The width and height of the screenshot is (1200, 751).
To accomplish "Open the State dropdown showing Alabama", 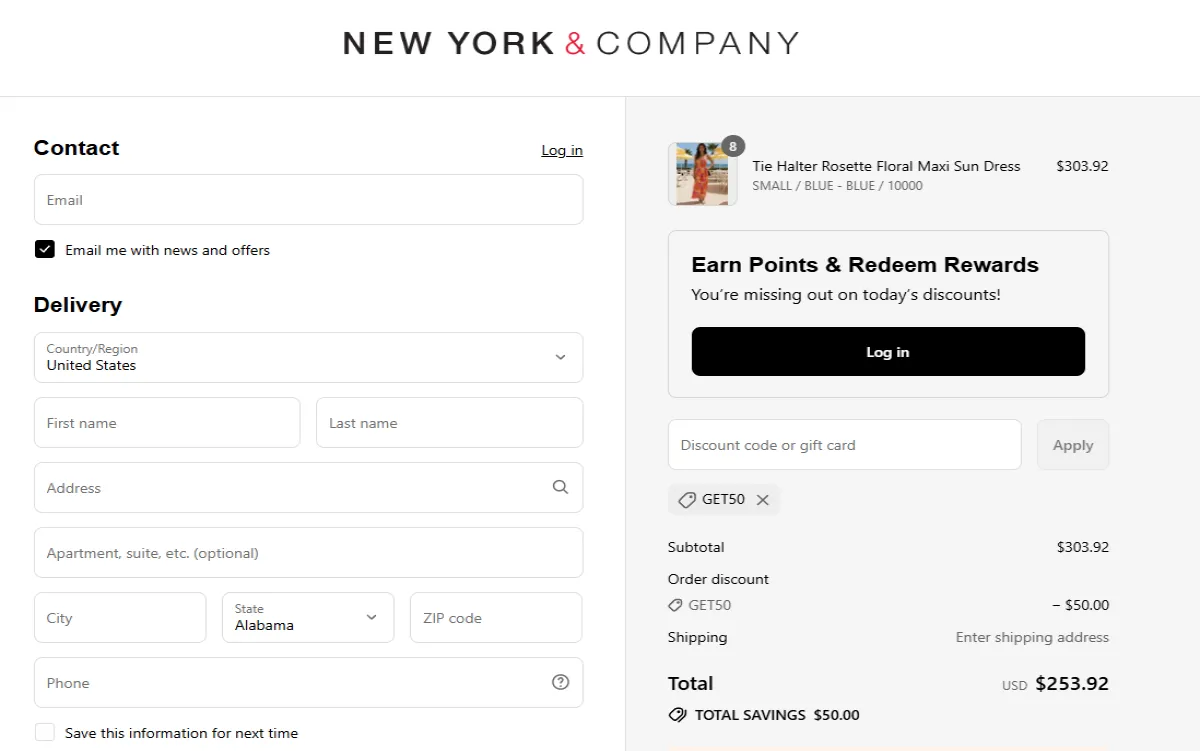I will click(x=308, y=617).
